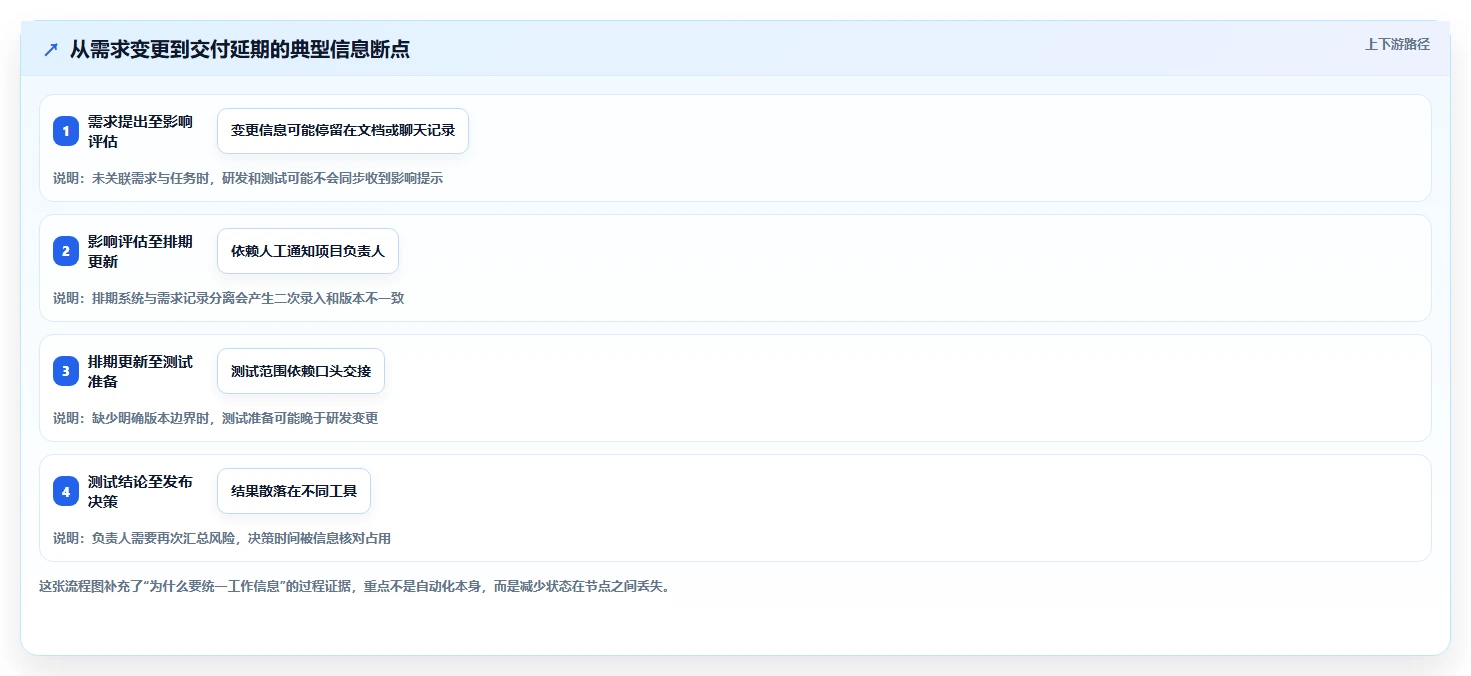The image size is (1471, 676).
Task: Select the step label 测试结论至发布决策
Action: (x=140, y=491)
